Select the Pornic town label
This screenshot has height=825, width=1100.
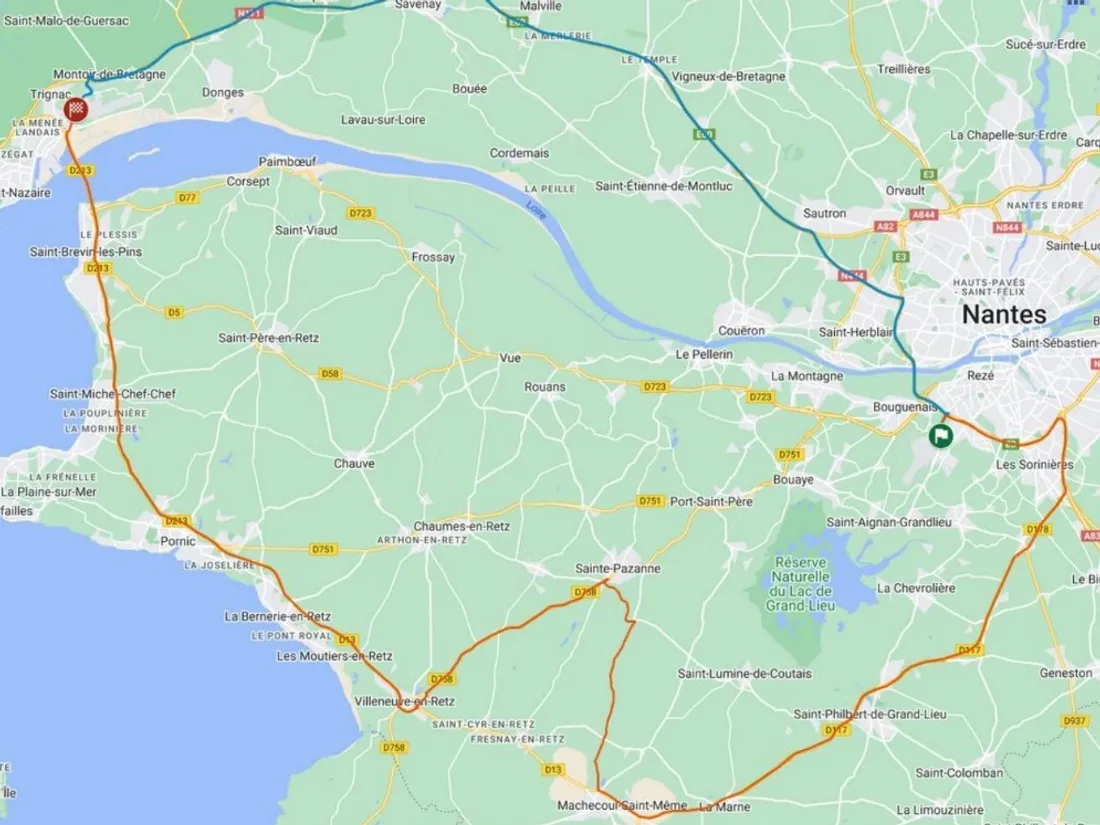(x=177, y=541)
